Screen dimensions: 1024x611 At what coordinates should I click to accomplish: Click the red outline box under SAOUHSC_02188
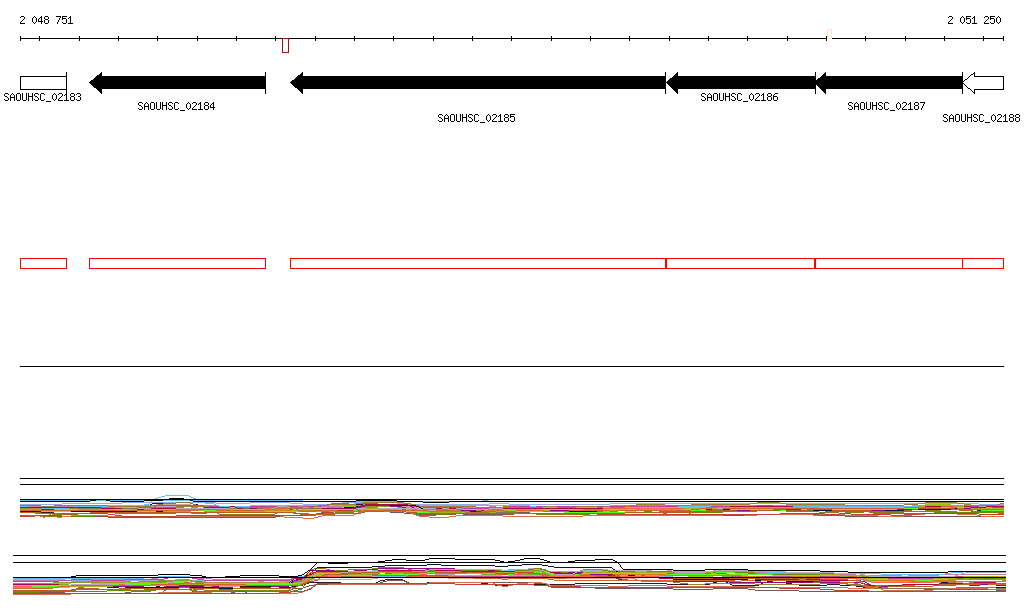tap(983, 264)
